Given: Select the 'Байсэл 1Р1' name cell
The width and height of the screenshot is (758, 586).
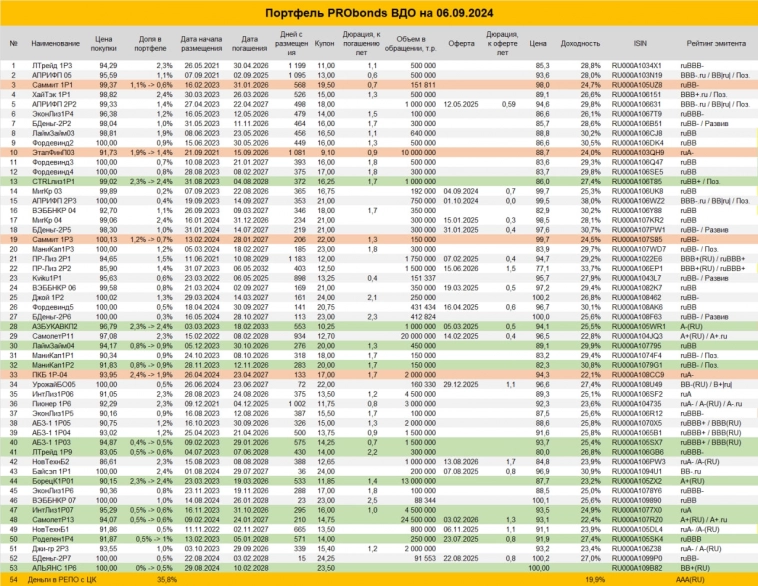Looking at the screenshot, I should (x=51, y=471).
